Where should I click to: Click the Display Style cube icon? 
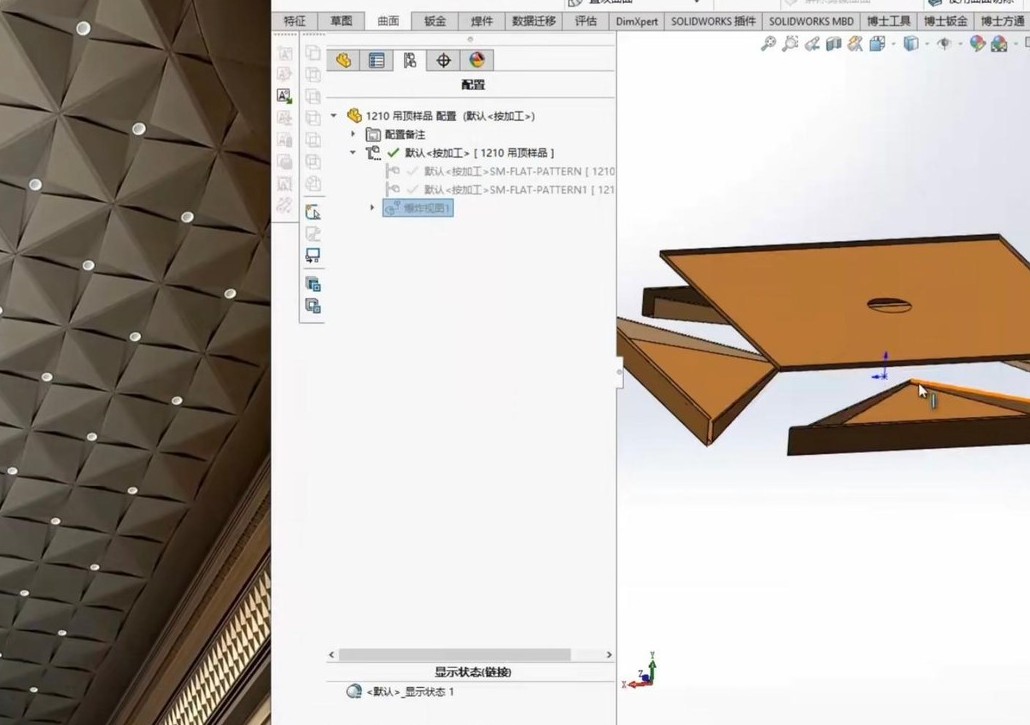(x=910, y=44)
